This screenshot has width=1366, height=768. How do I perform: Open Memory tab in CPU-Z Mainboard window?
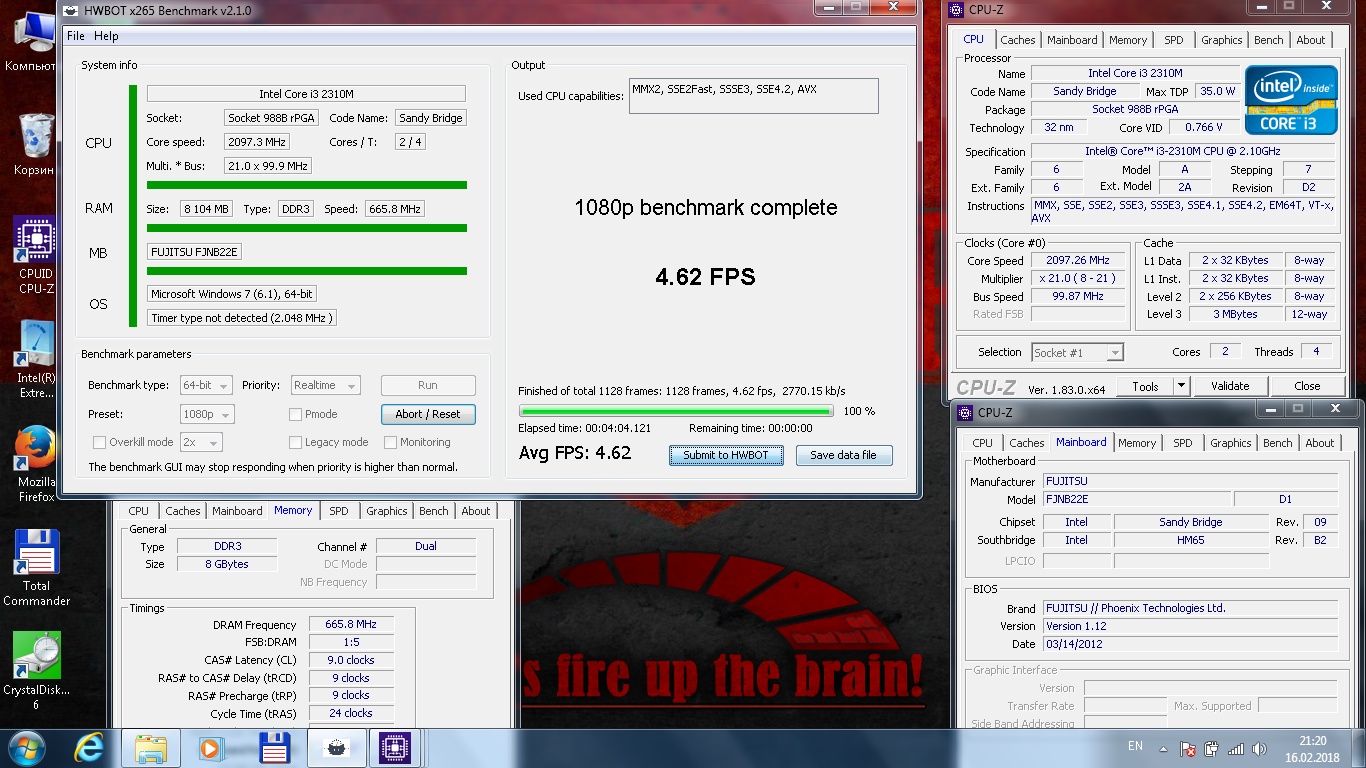pyautogui.click(x=1137, y=443)
